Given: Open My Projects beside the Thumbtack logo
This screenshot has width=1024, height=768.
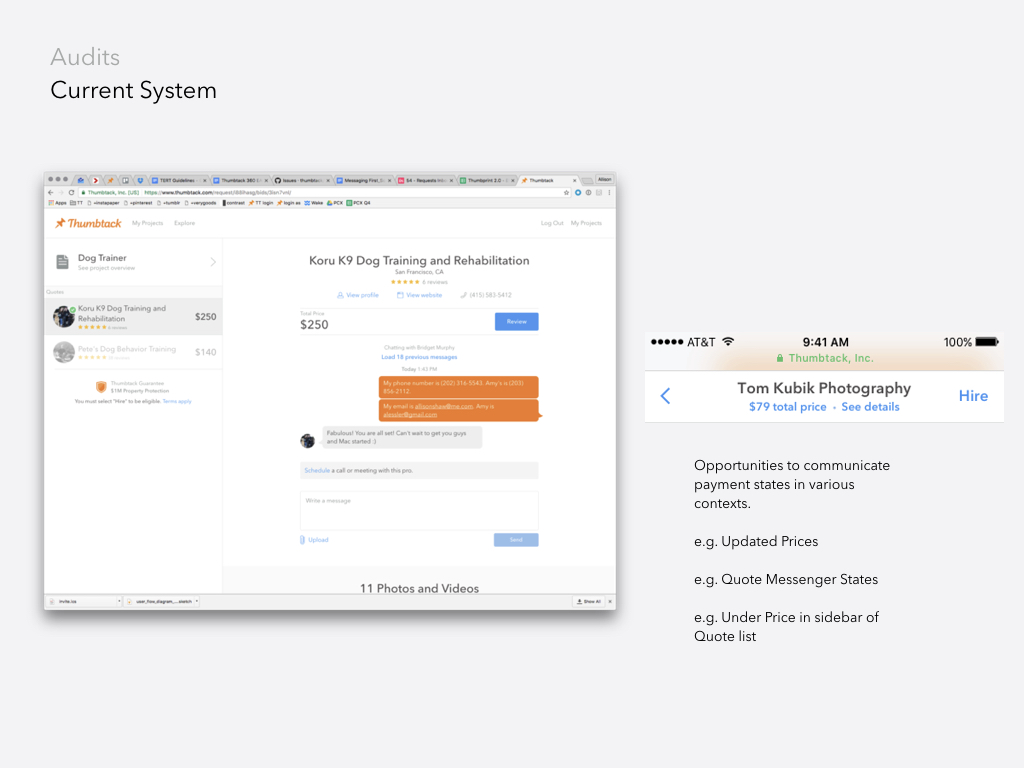Looking at the screenshot, I should [x=148, y=223].
